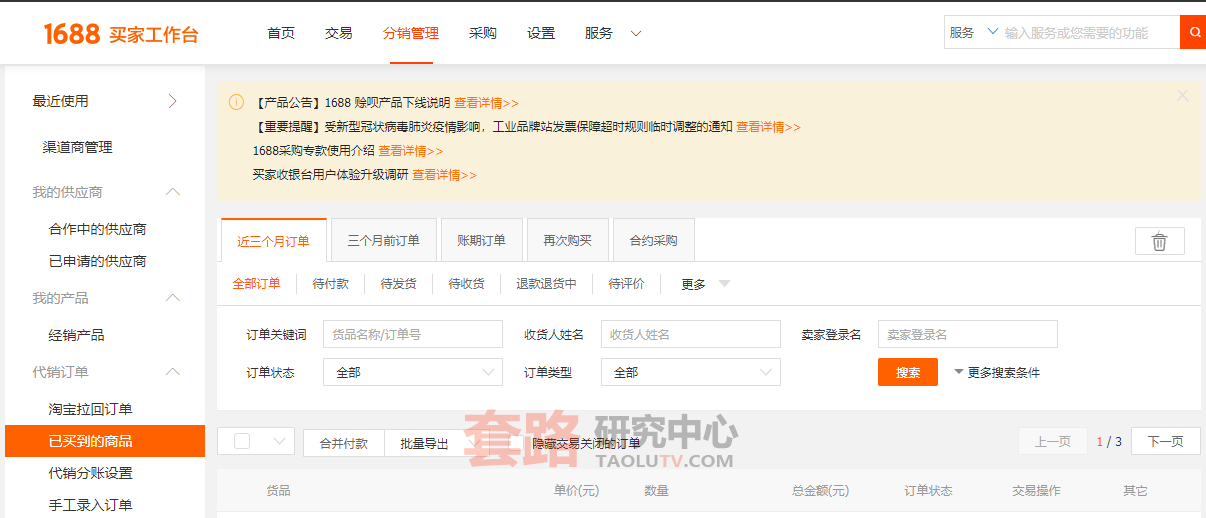
Task: Switch to 账期订单 tab
Action: coord(482,241)
